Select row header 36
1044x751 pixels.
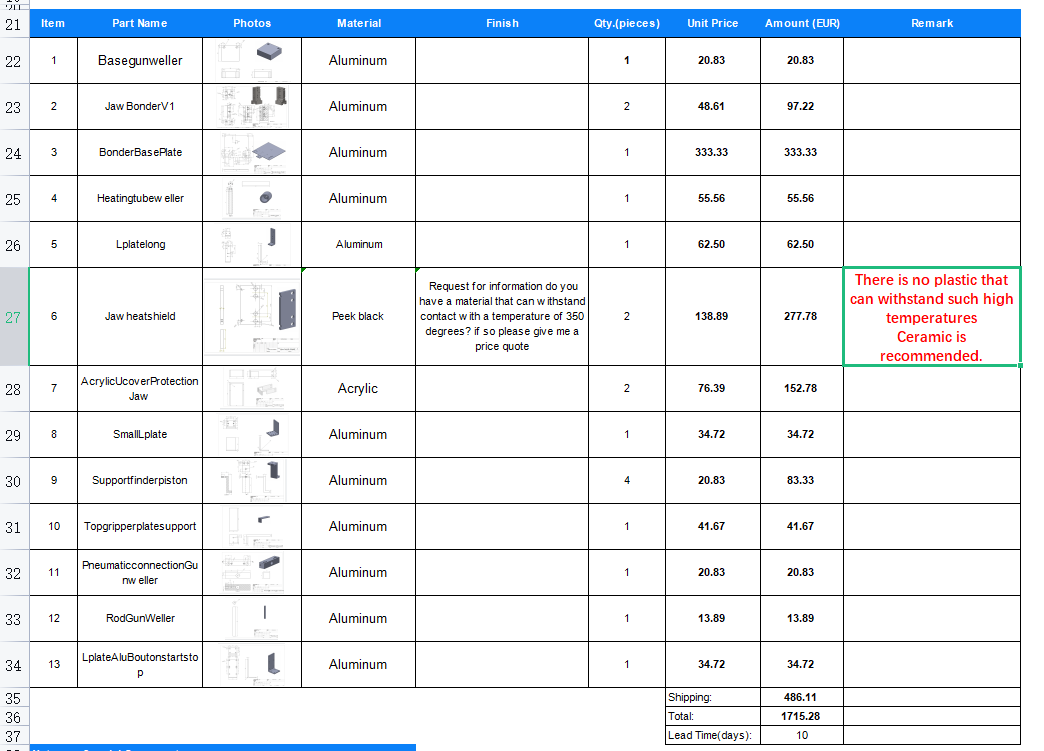(14, 717)
